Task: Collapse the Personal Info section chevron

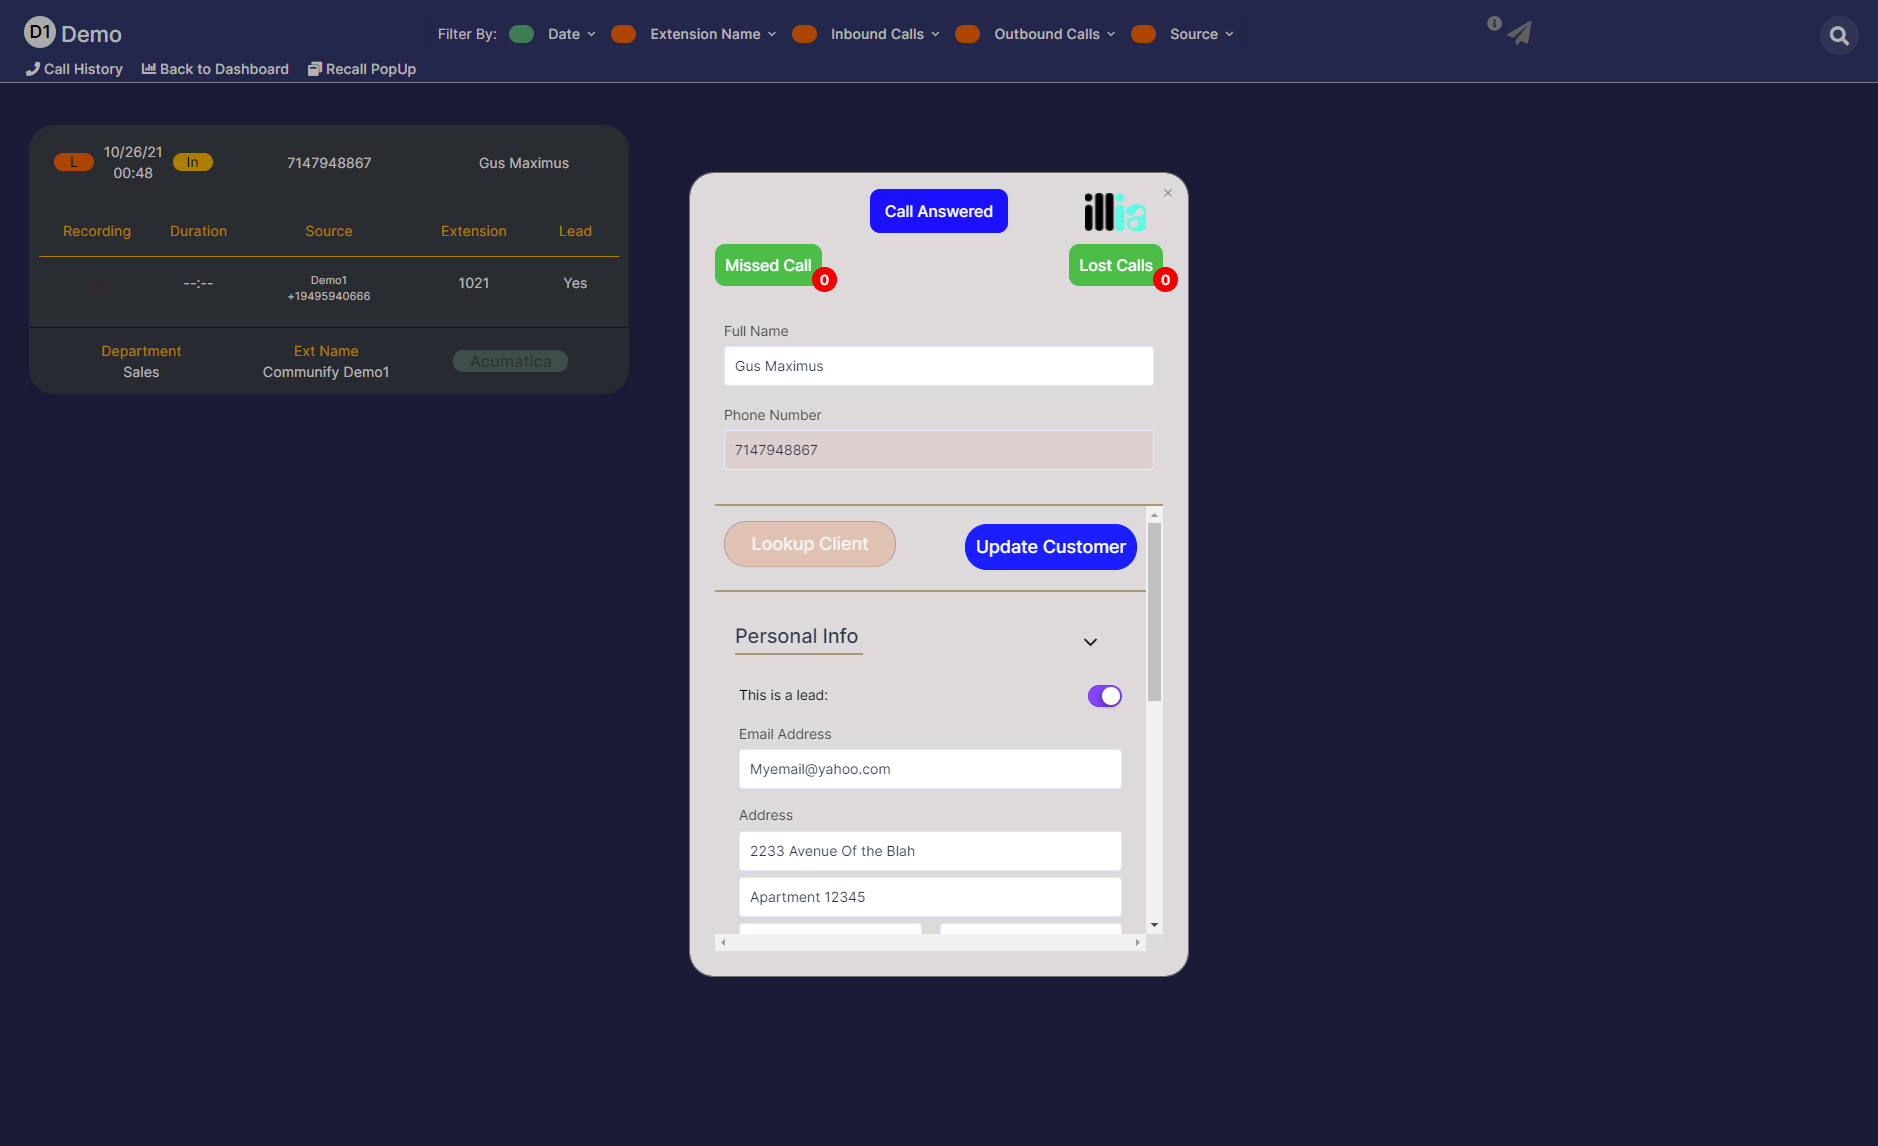Action: [1090, 642]
